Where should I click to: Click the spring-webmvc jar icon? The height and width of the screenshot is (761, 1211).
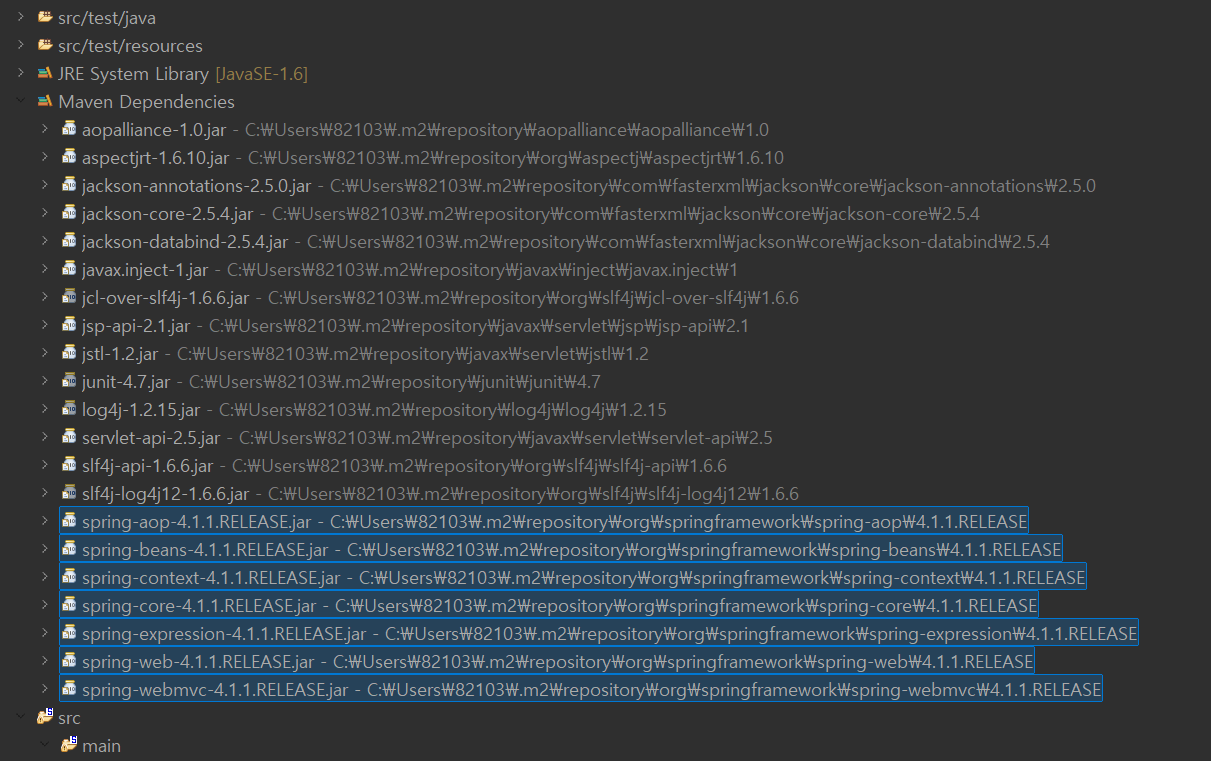69,689
